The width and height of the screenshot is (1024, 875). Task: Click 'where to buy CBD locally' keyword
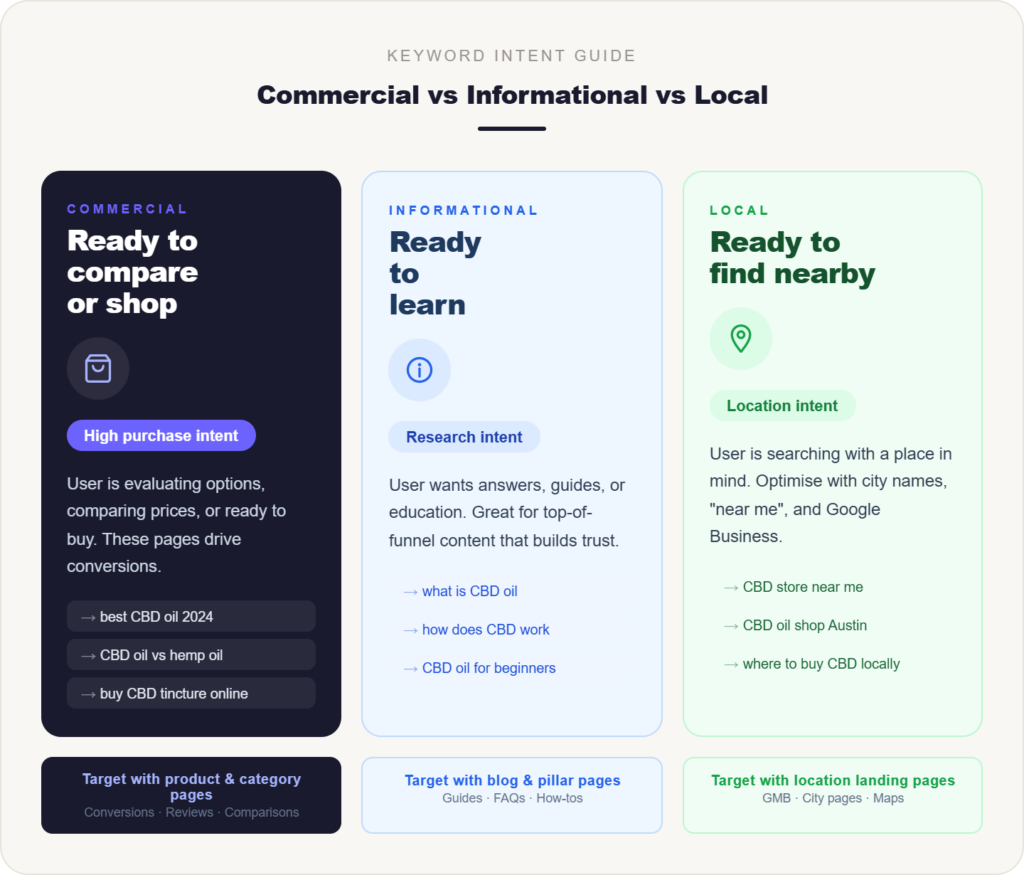[820, 664]
